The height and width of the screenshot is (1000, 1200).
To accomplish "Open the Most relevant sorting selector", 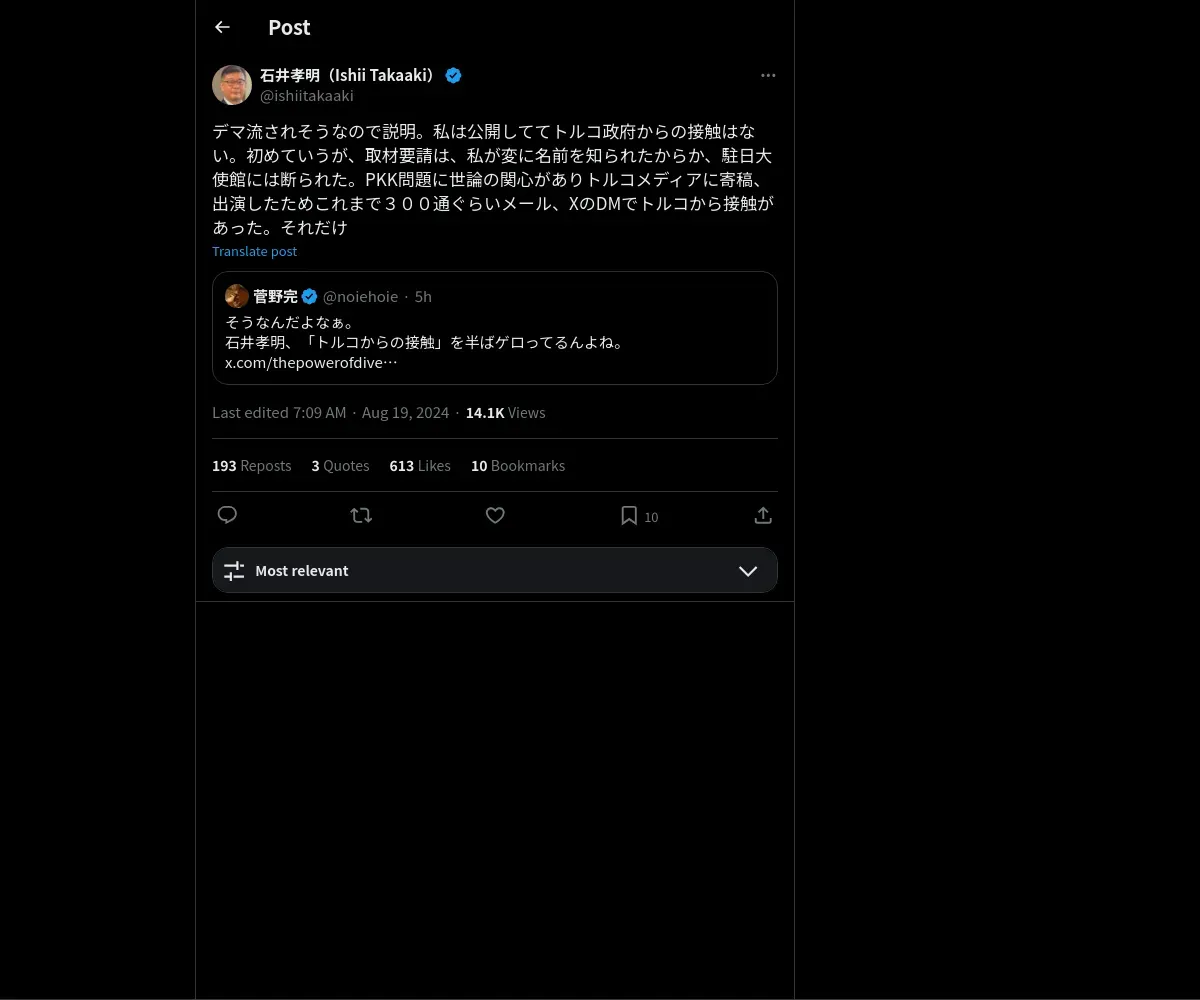I will coord(495,570).
